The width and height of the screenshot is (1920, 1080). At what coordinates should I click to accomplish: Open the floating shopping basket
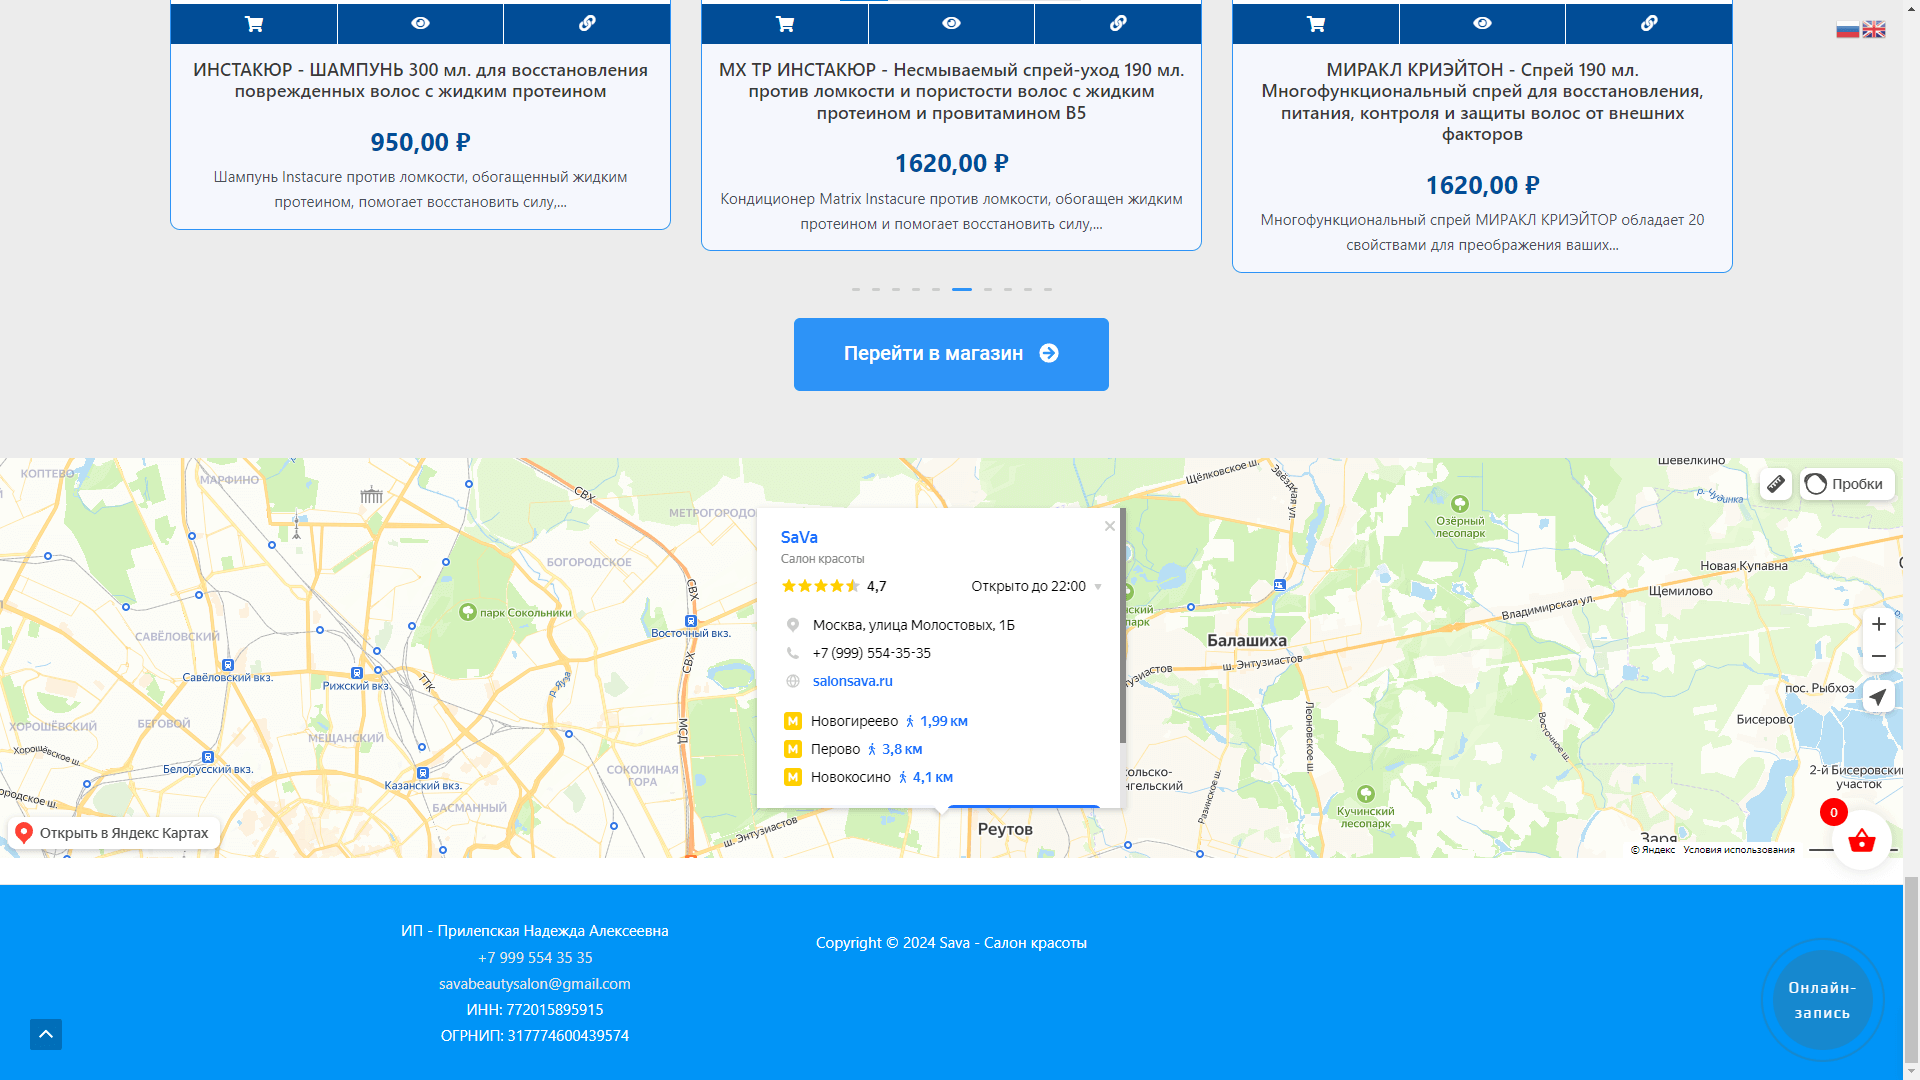[x=1861, y=840]
